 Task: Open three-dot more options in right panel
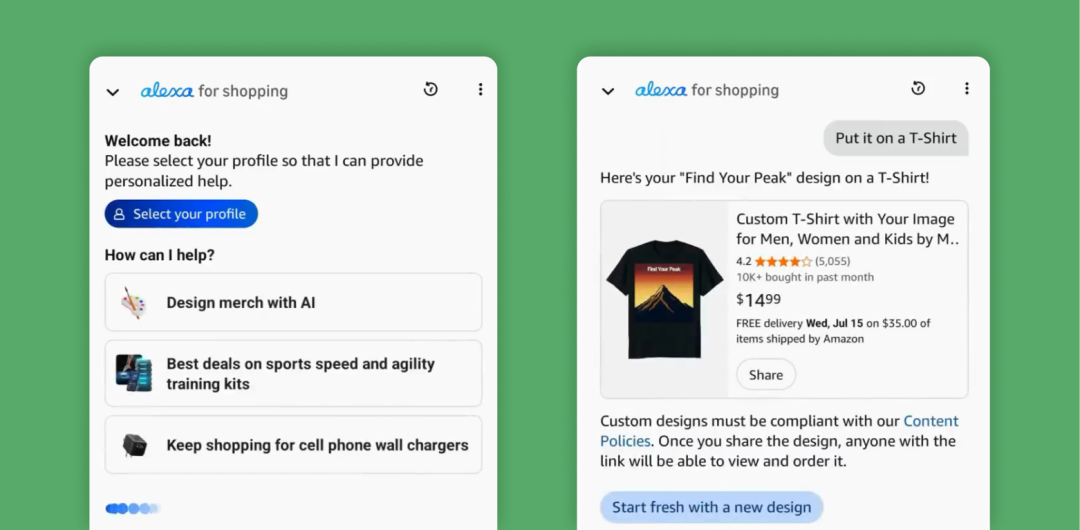(x=966, y=88)
